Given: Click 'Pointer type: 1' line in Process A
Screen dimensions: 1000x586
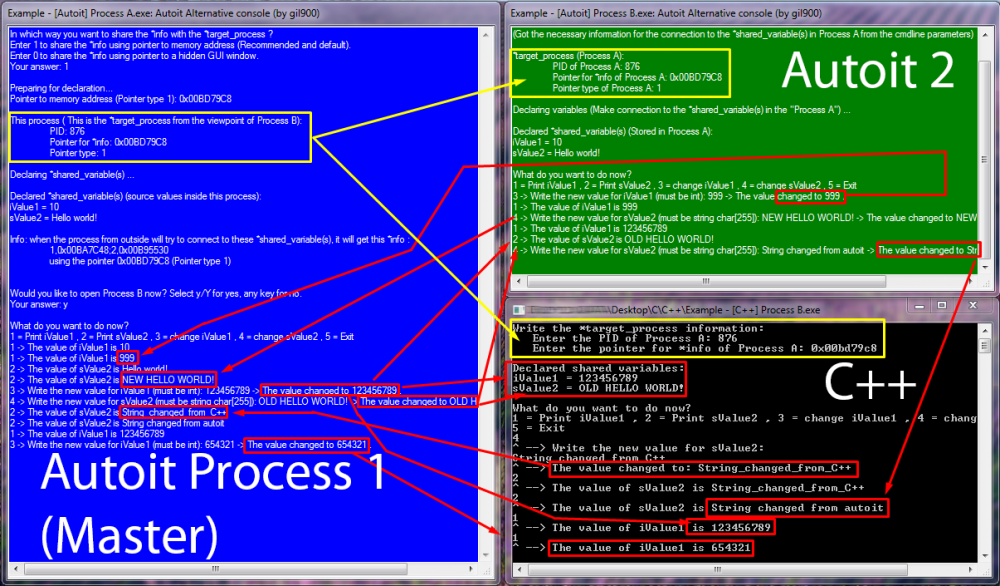Looking at the screenshot, I should coord(78,153).
